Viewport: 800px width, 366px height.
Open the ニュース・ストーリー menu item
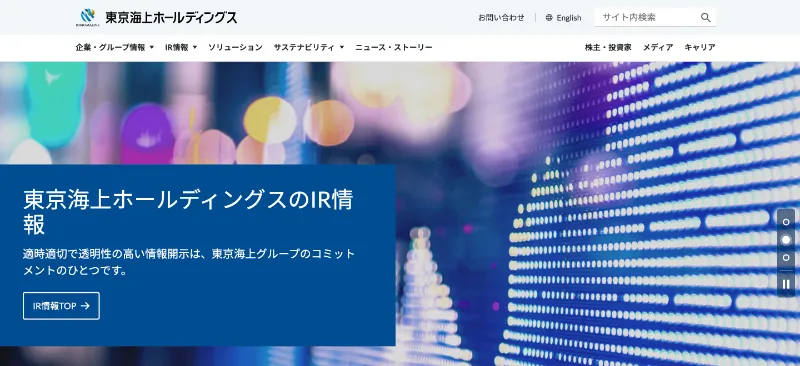394,47
